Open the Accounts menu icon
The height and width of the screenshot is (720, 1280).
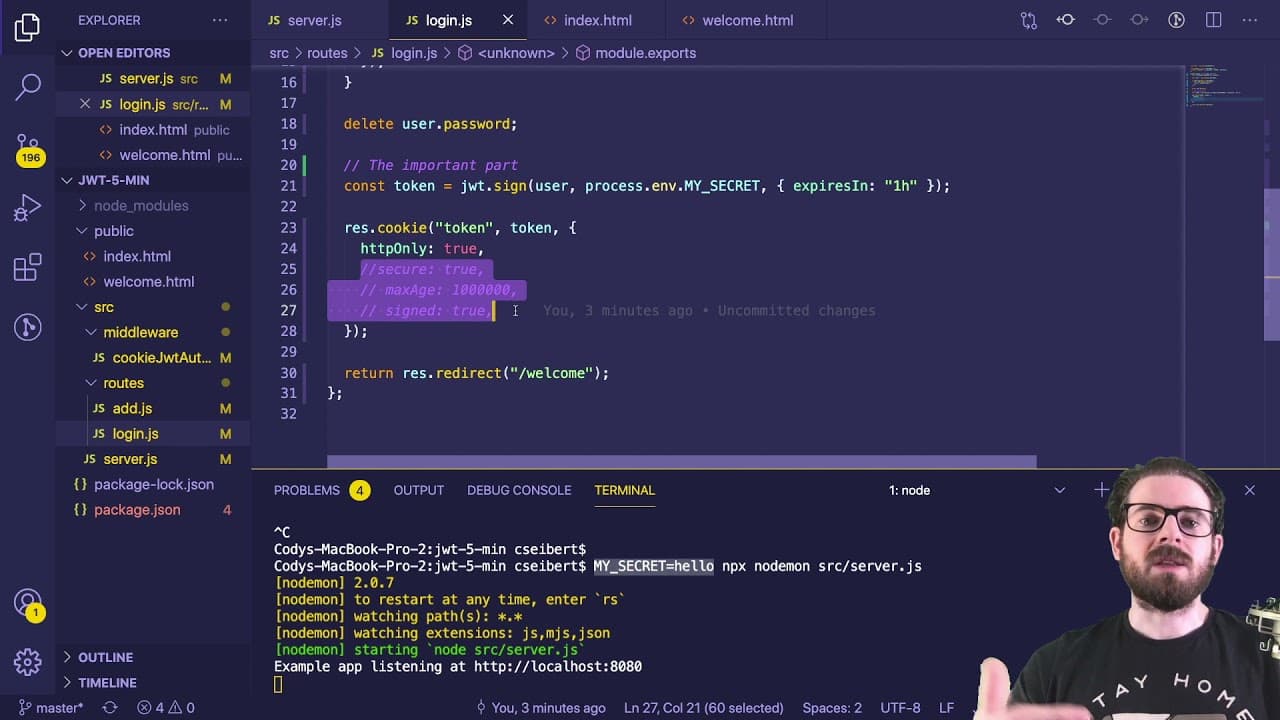click(x=28, y=603)
